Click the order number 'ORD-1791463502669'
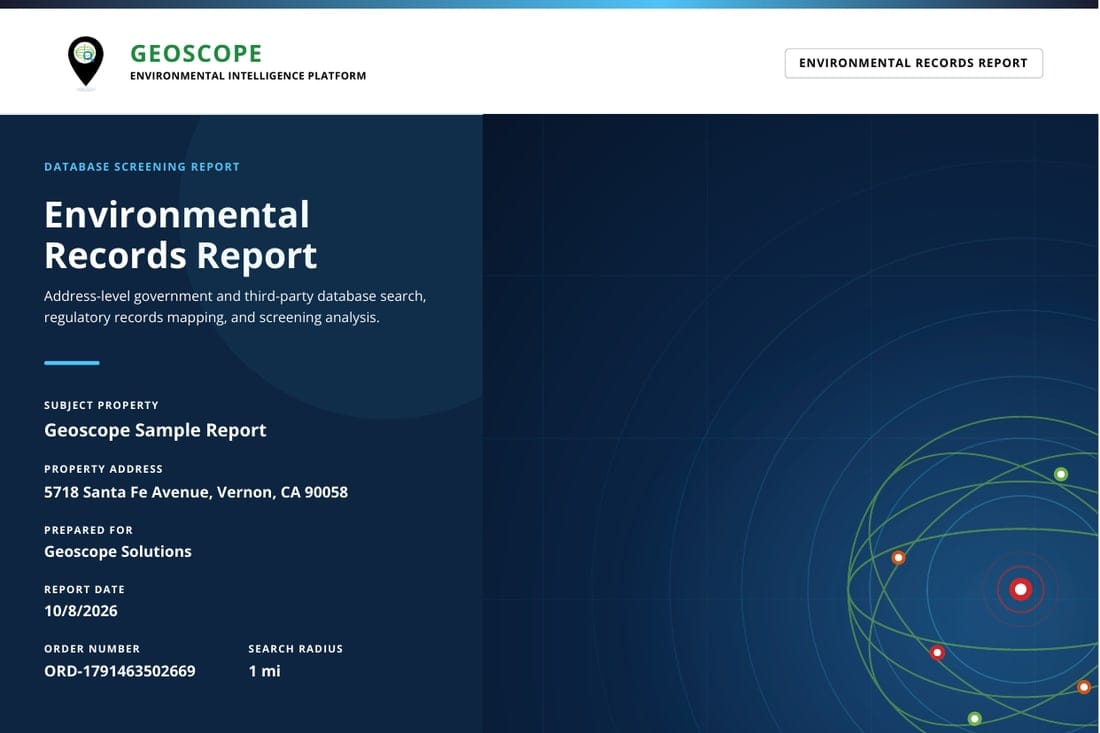Screen dimensions: 1100x733 pos(120,671)
